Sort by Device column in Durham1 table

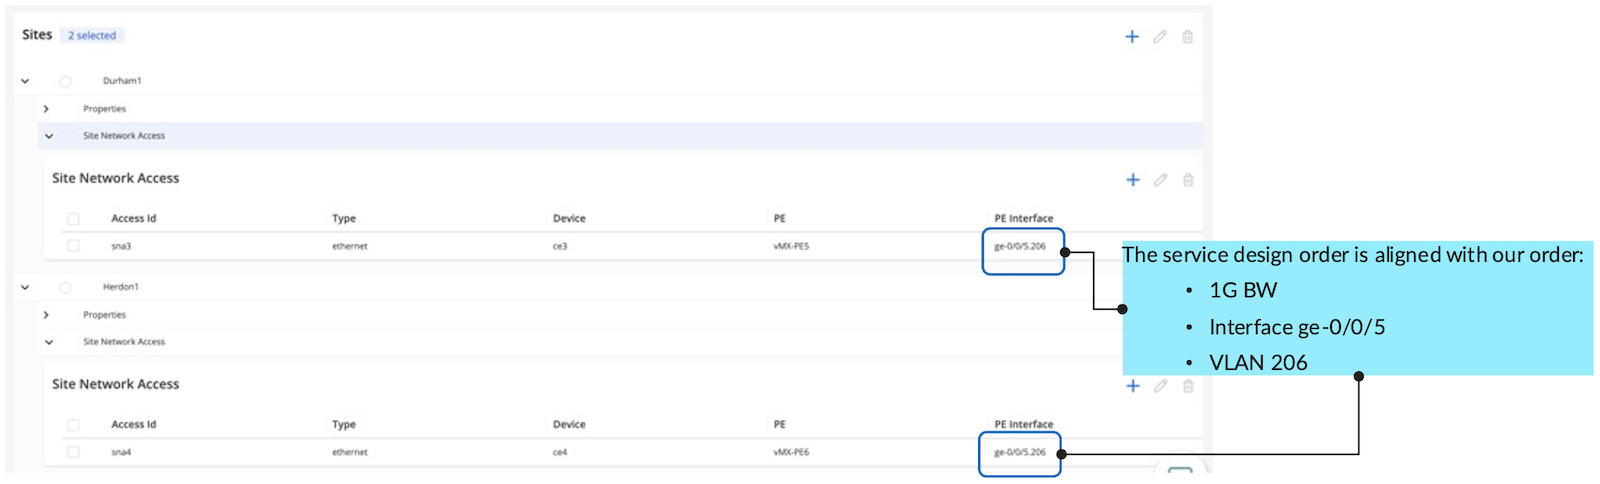(569, 218)
